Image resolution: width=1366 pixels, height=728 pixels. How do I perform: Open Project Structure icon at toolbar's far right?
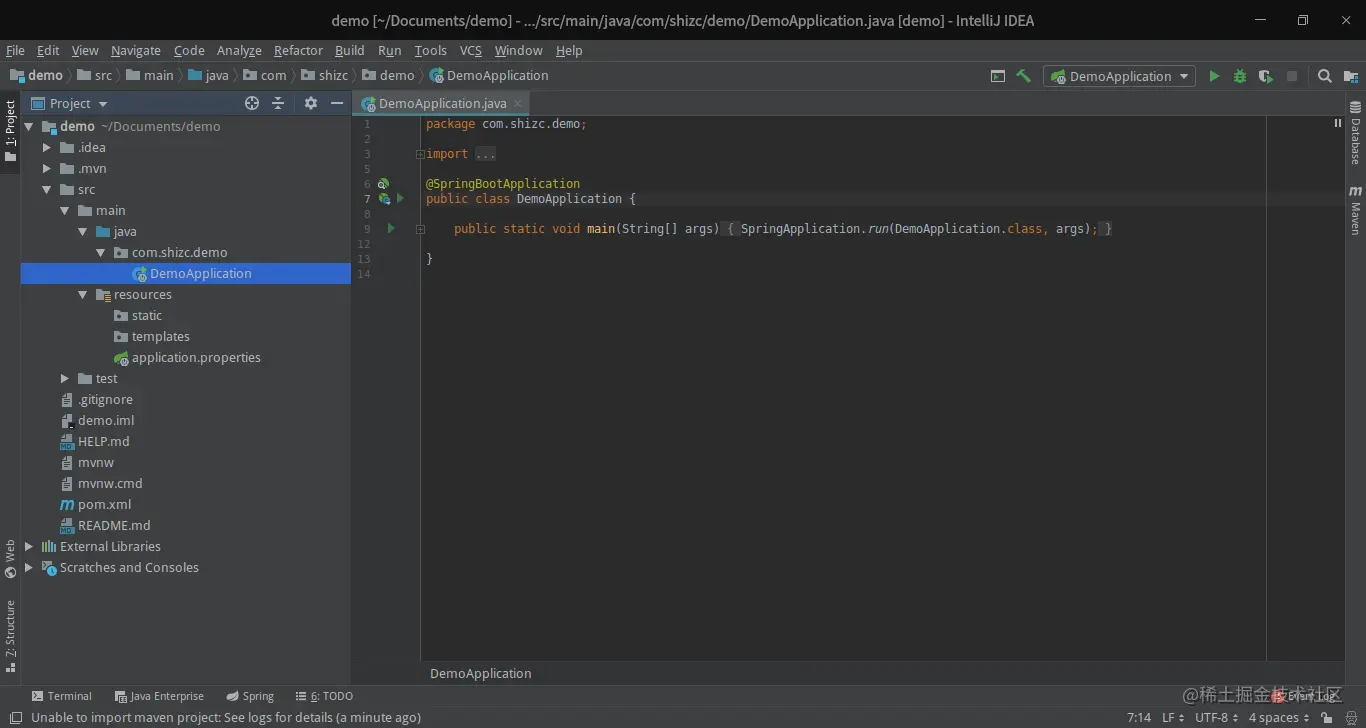coord(1350,76)
